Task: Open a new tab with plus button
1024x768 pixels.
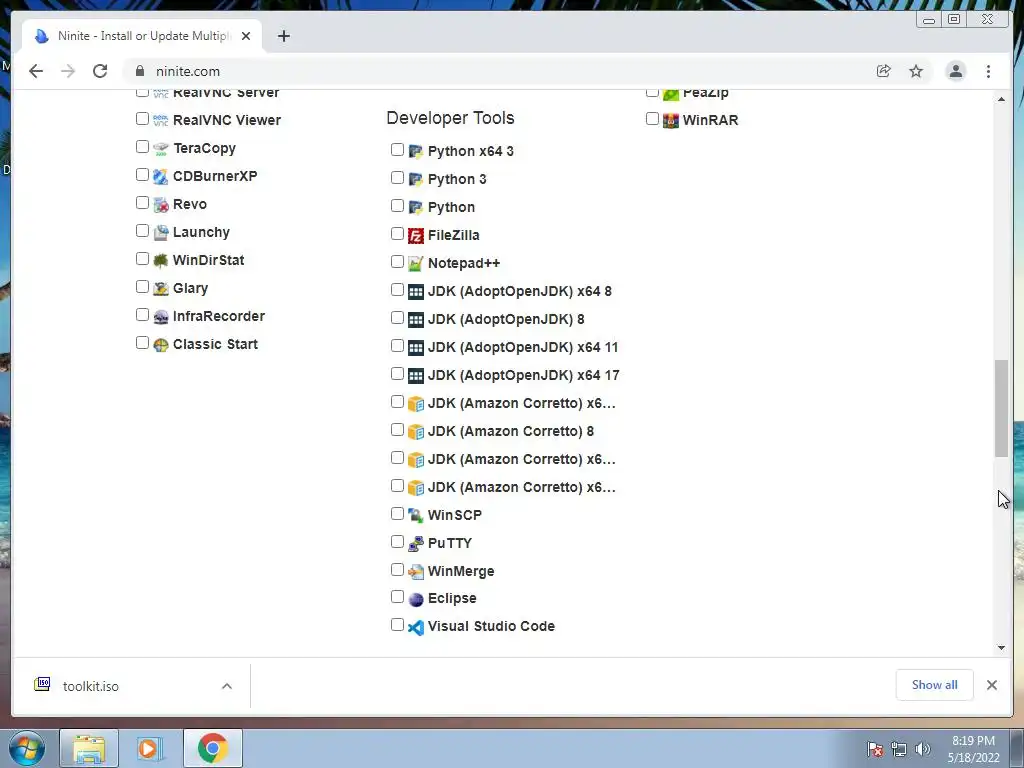Action: coord(283,36)
